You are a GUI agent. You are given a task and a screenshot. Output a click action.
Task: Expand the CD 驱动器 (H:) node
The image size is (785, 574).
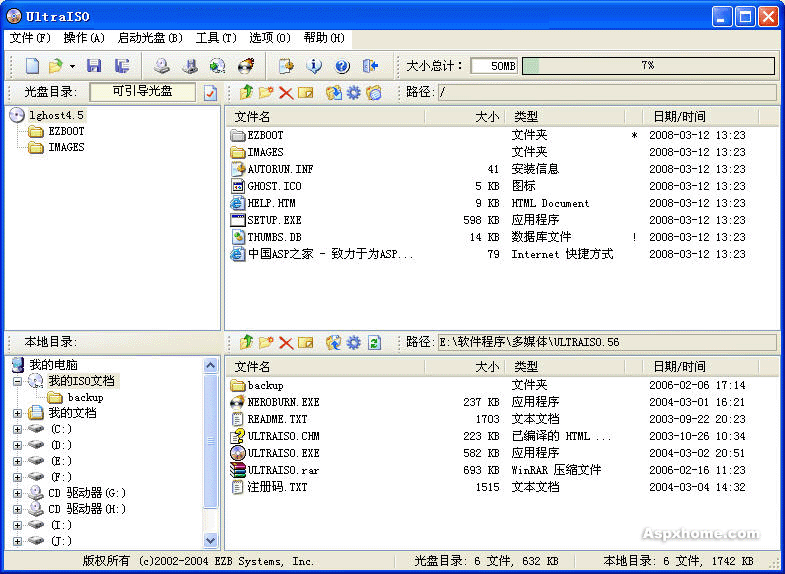18,509
